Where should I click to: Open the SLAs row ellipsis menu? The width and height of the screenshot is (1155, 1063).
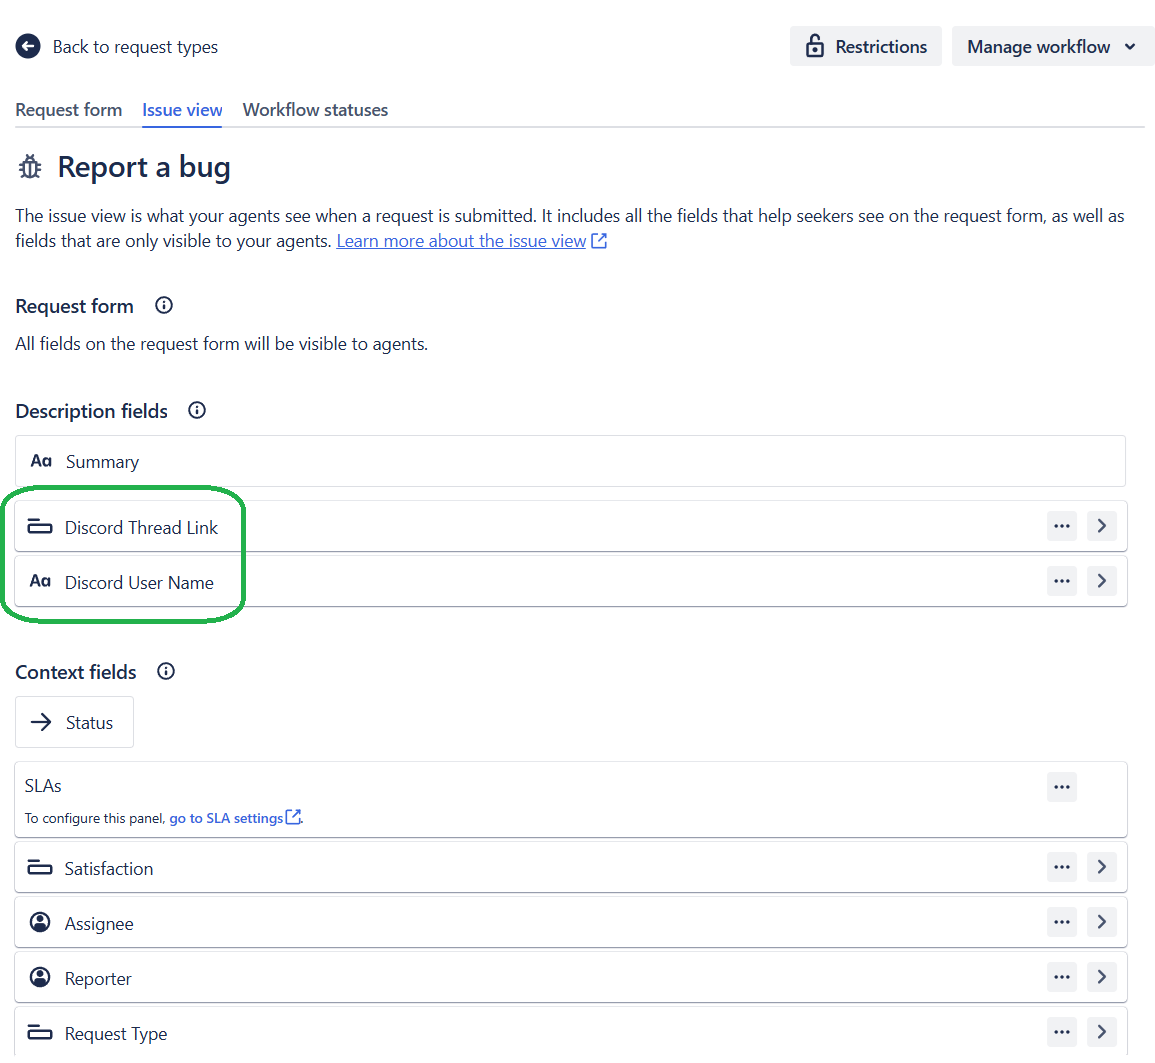[1061, 786]
